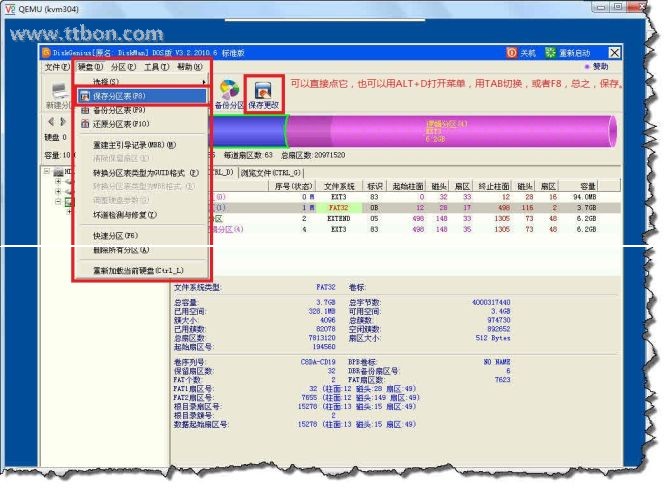Click the EXT3 cell in row 4
This screenshot has width=671, height=492.
[x=338, y=229]
